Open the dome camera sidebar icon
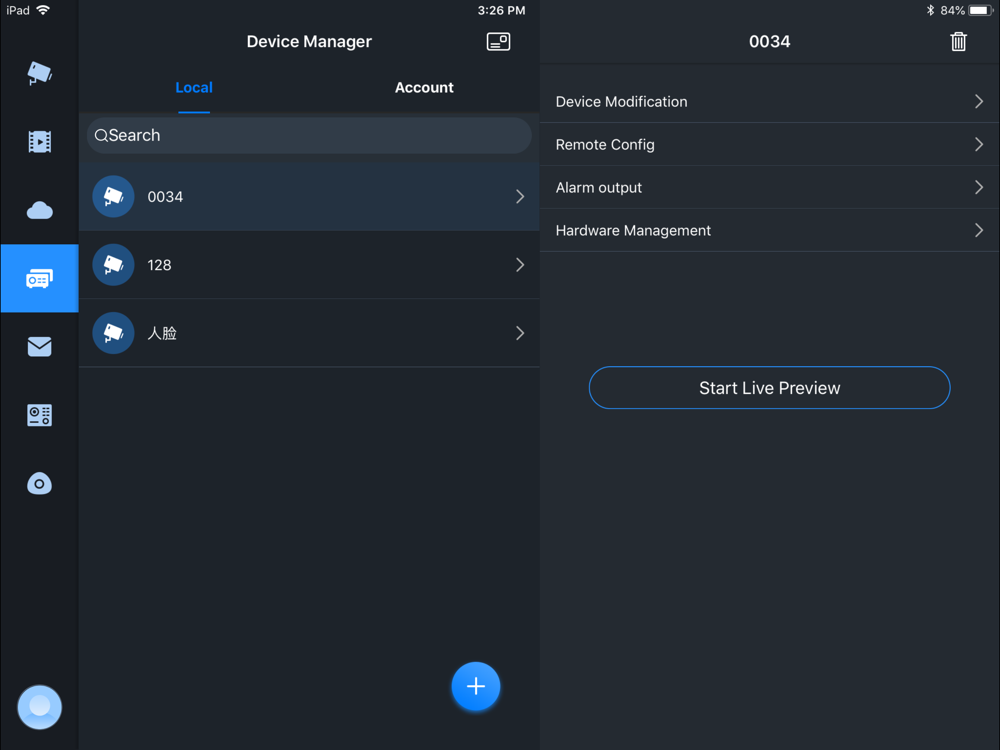The width and height of the screenshot is (1000, 750). [x=40, y=483]
